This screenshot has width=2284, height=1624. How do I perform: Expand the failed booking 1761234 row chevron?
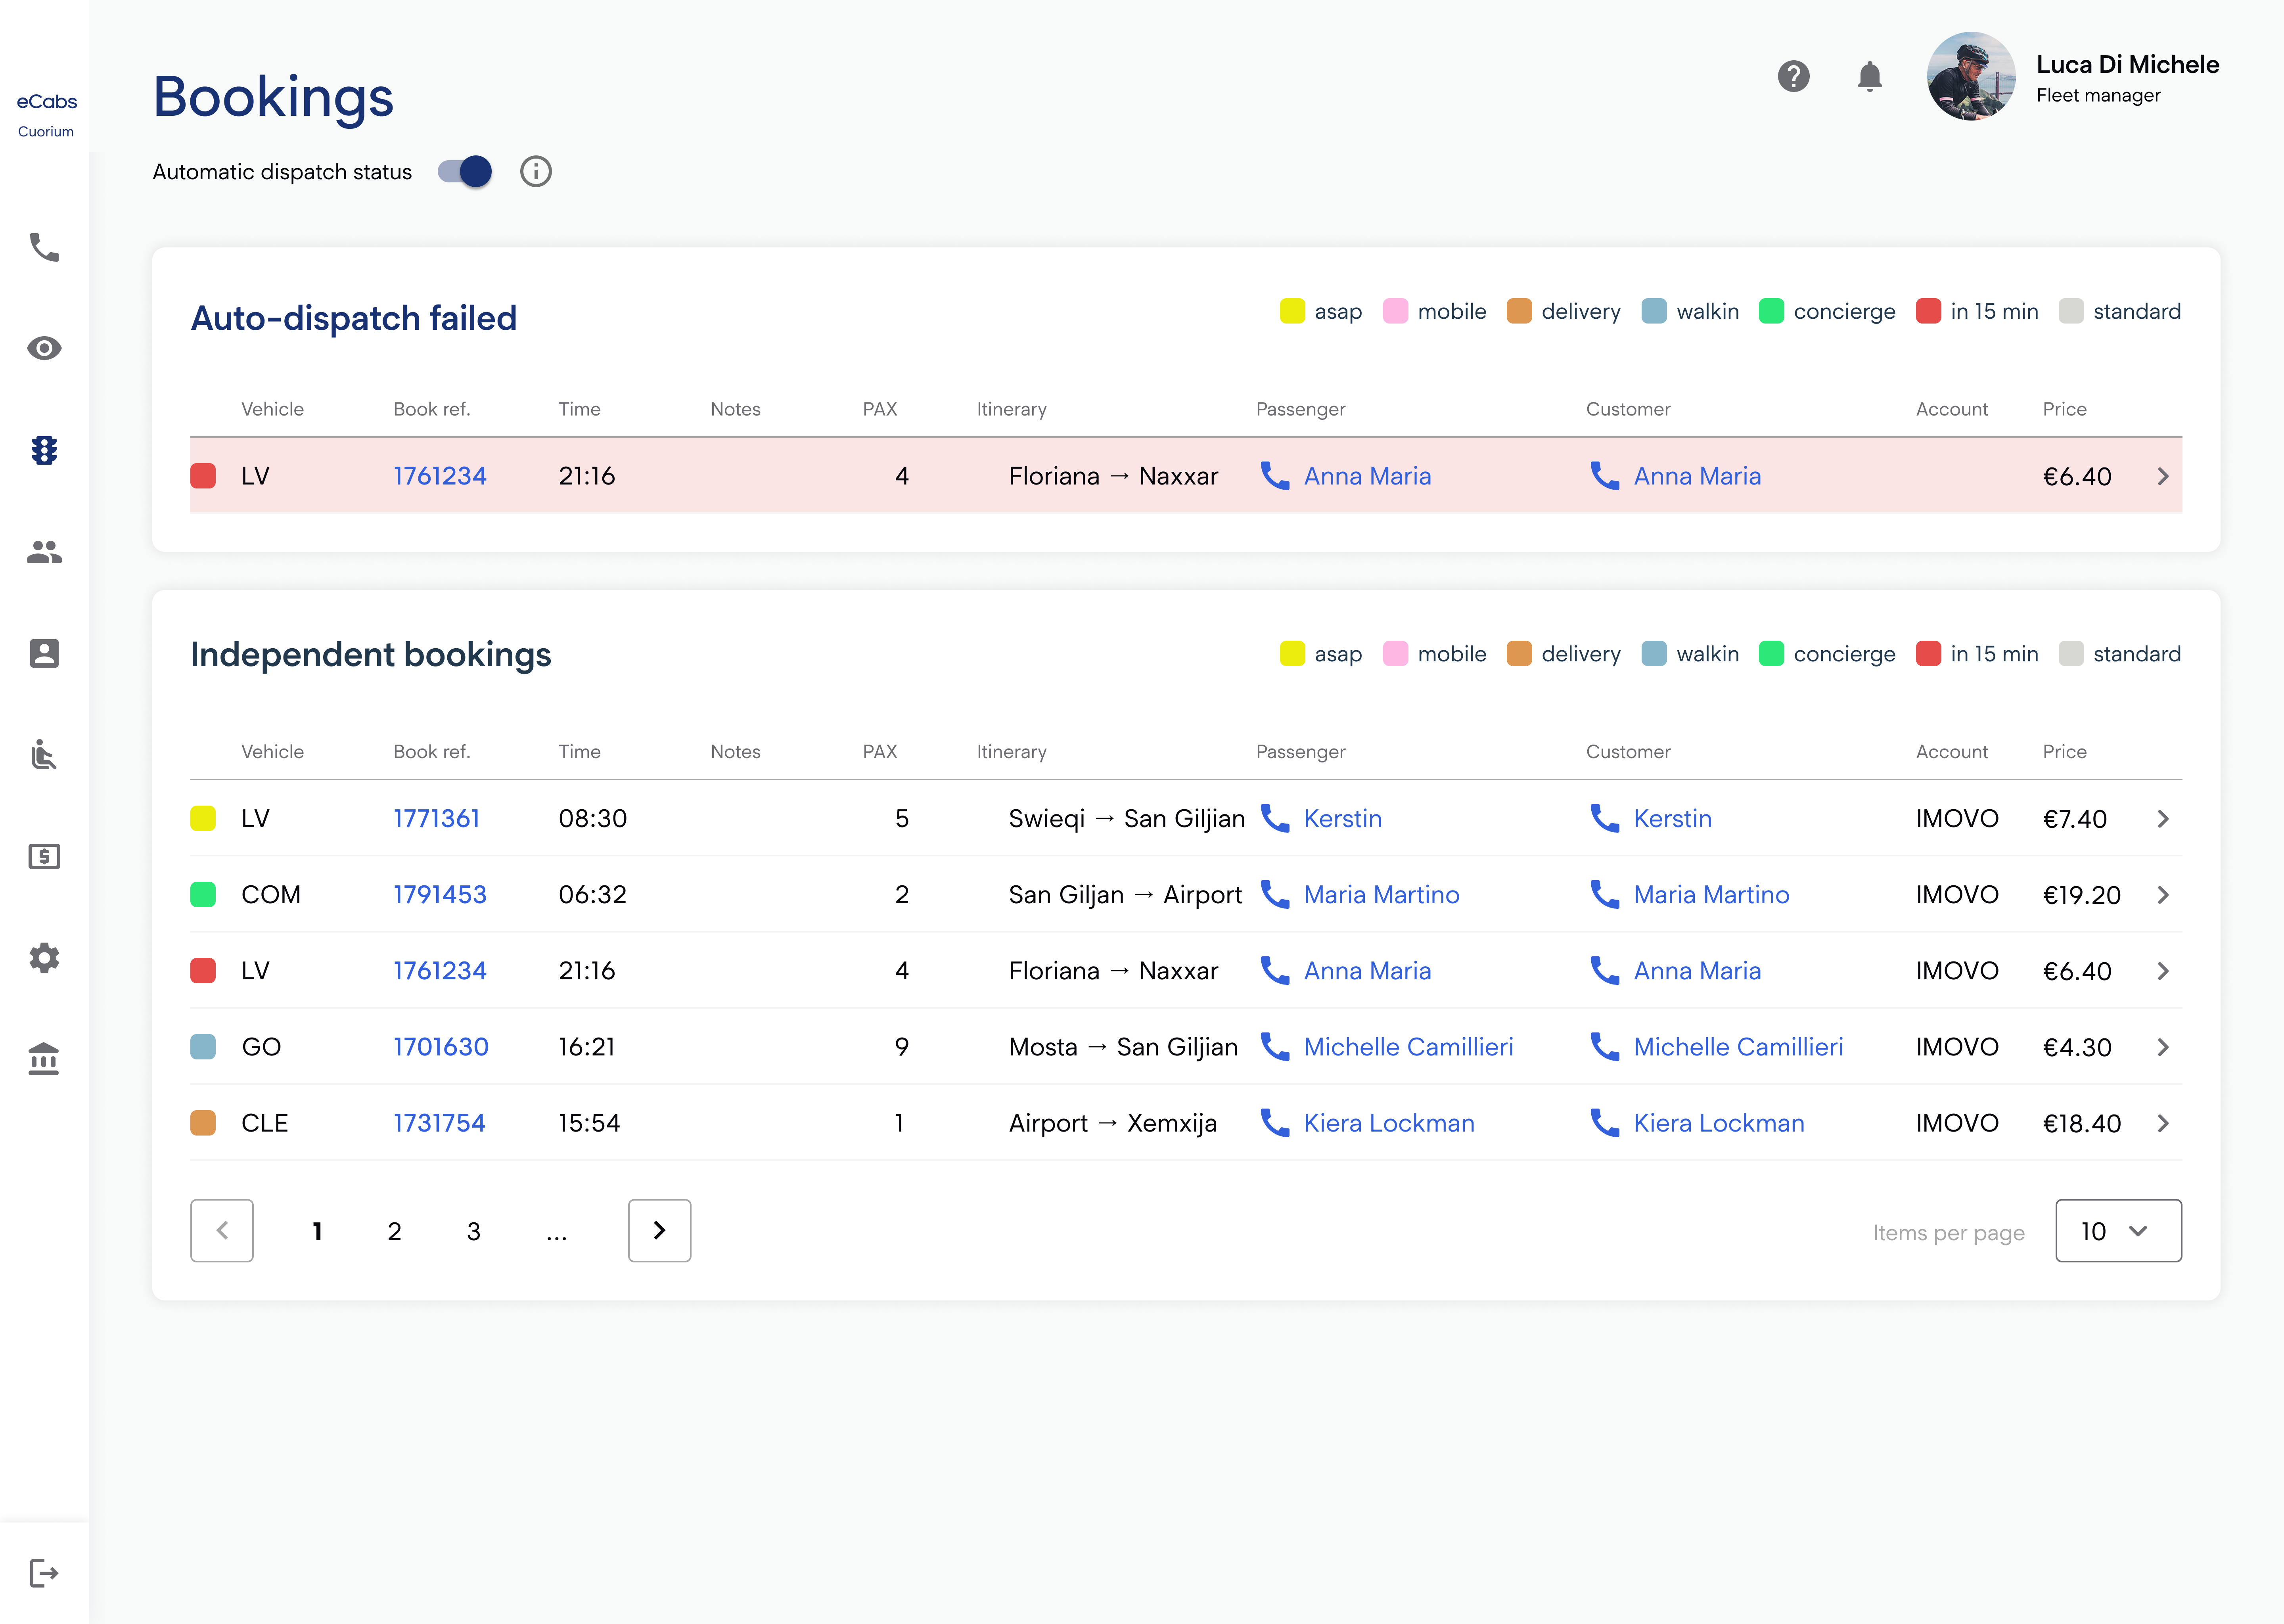coord(2163,476)
